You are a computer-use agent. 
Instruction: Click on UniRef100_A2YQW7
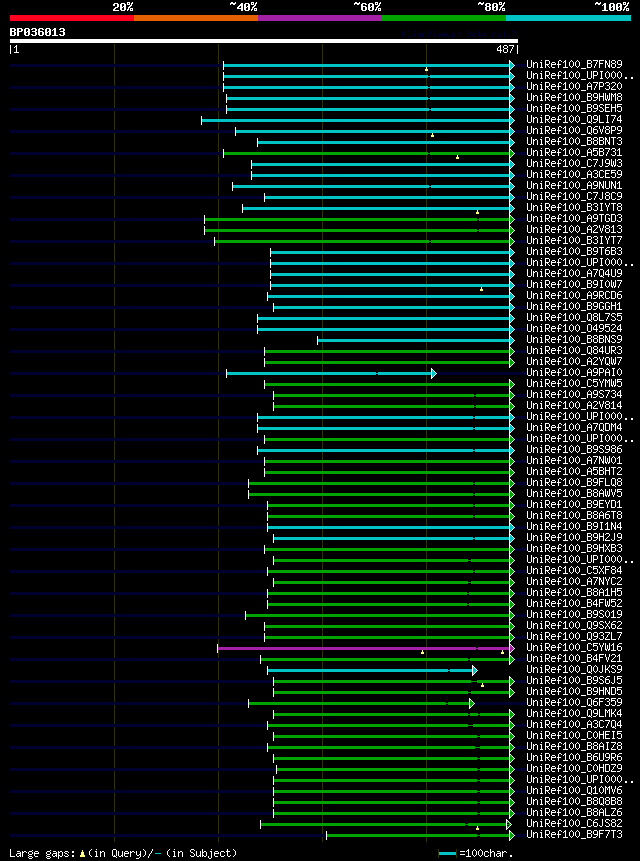coord(574,361)
